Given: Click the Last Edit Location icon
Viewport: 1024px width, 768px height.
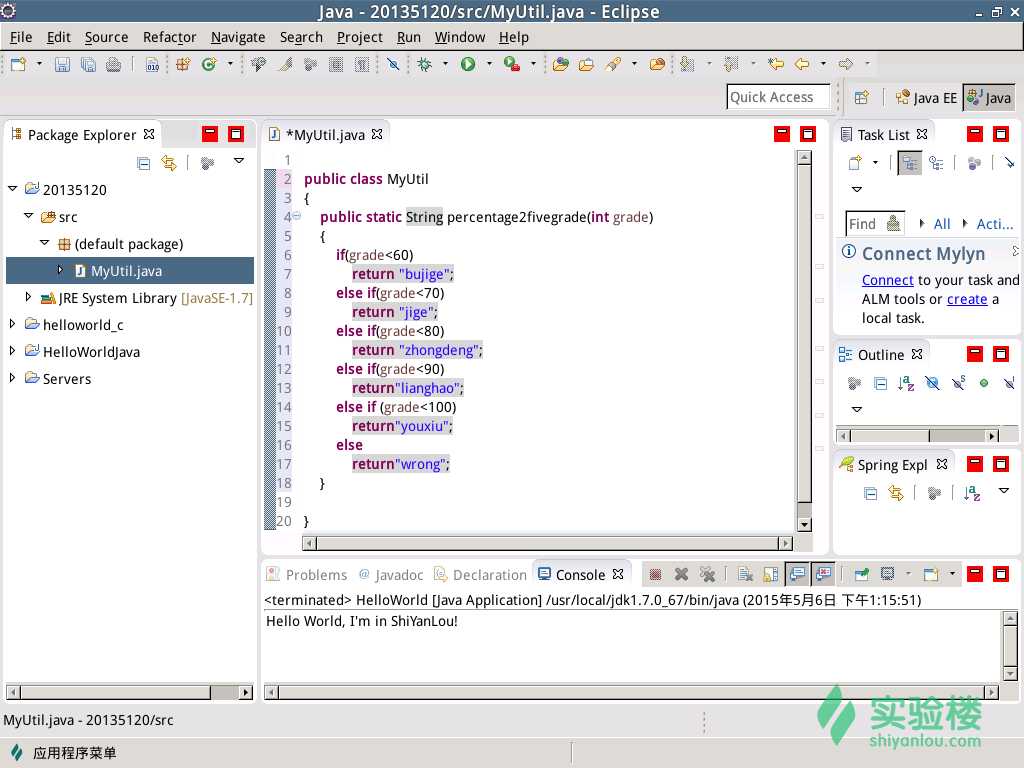Looking at the screenshot, I should (x=776, y=64).
